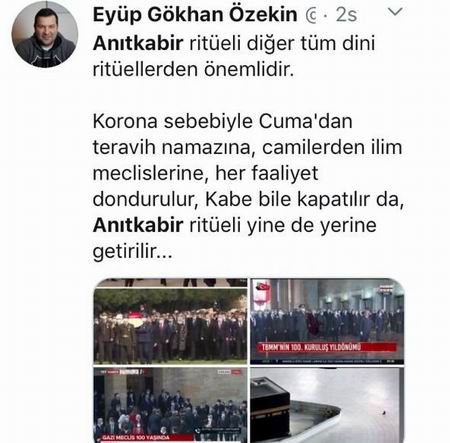Screen dimensions: 450x443
Task: Expand the tweet options chevron
Action: [395, 12]
